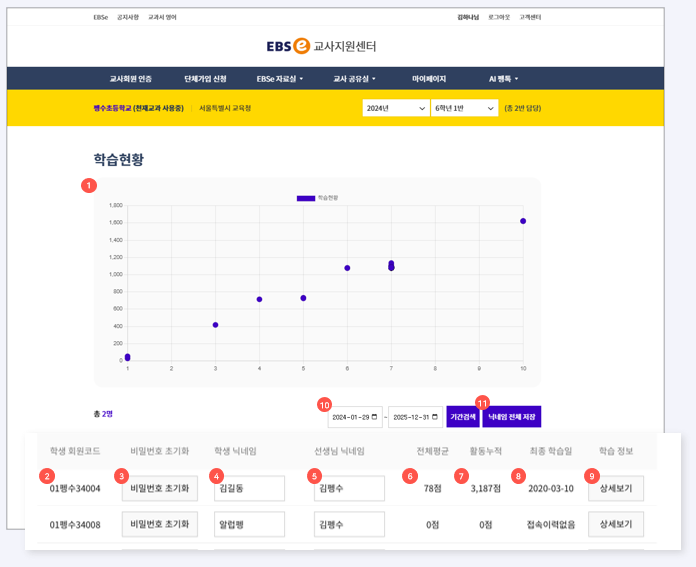Screen dimensions: 696x567
Task: Open the start date calendar picker icon
Action: 374,417
